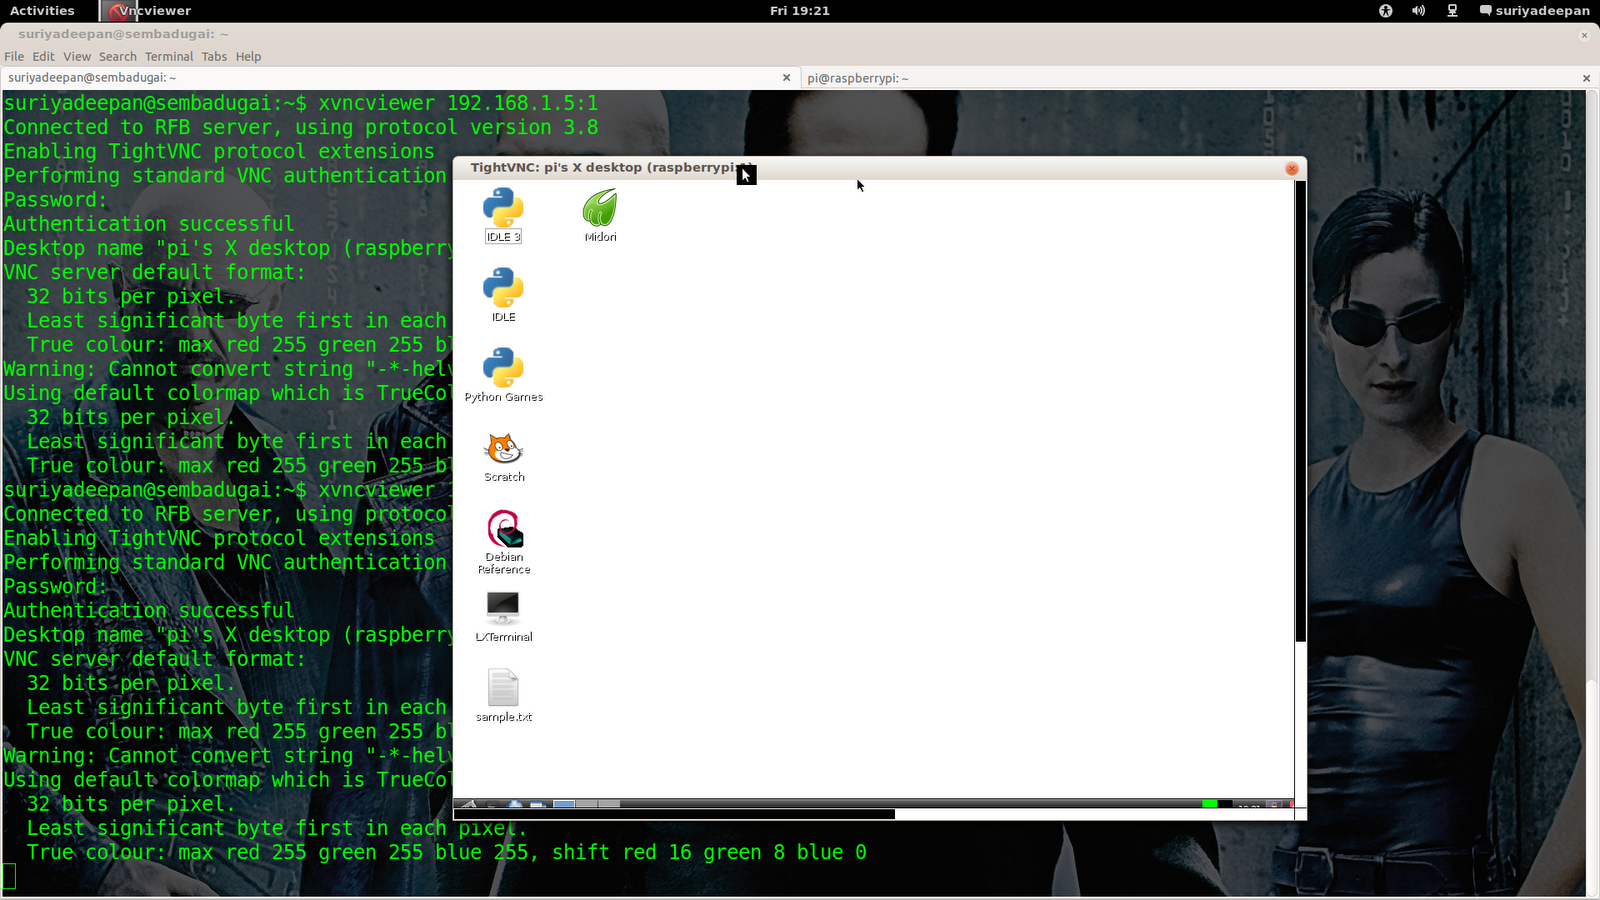The width and height of the screenshot is (1600, 900).
Task: Click the volume icon in top bar
Action: [x=1418, y=11]
